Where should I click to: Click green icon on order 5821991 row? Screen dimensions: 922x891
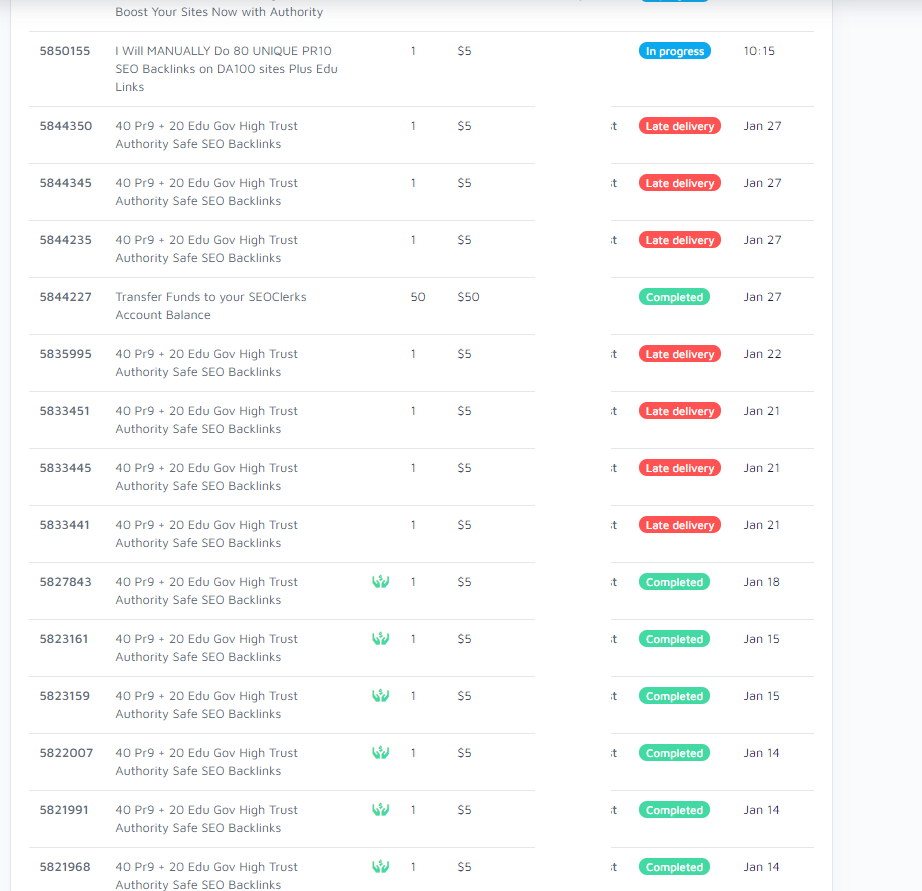[380, 810]
